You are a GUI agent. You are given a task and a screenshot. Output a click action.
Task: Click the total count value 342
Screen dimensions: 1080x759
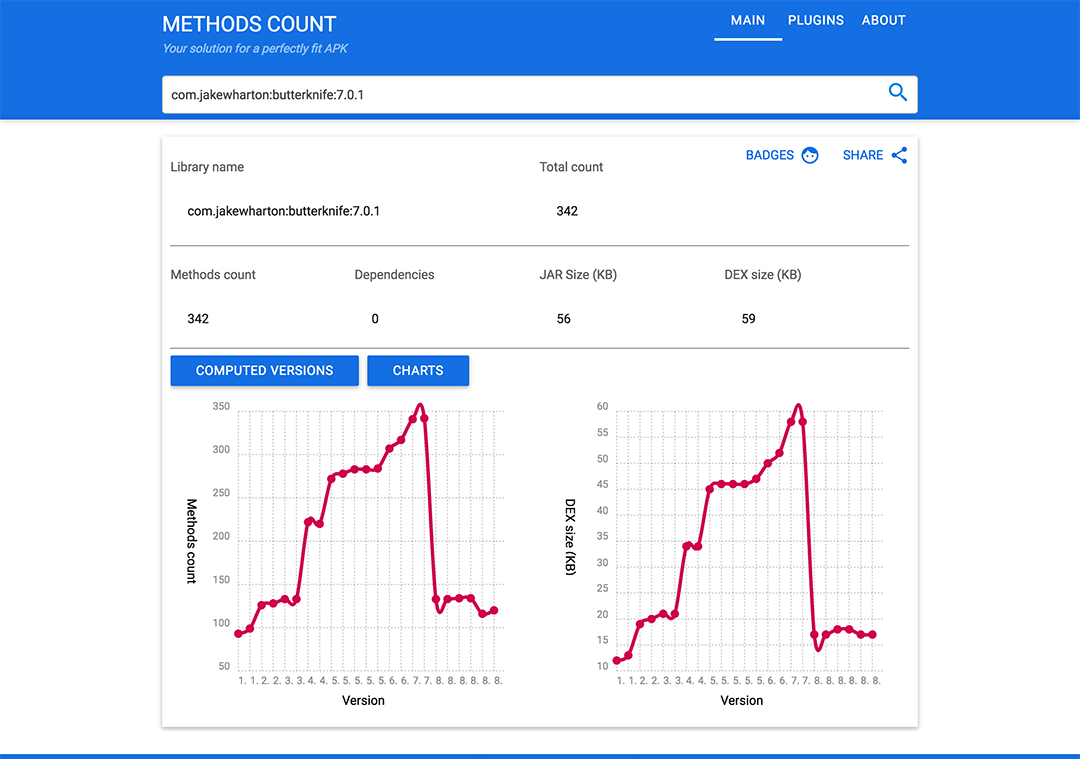coord(567,211)
